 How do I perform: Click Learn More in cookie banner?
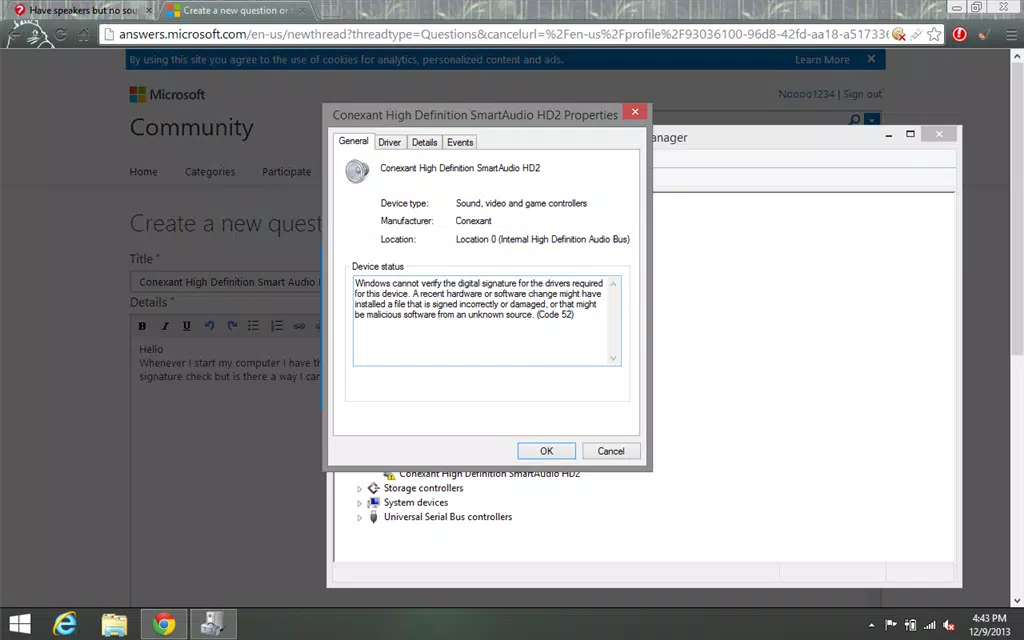pyautogui.click(x=822, y=59)
